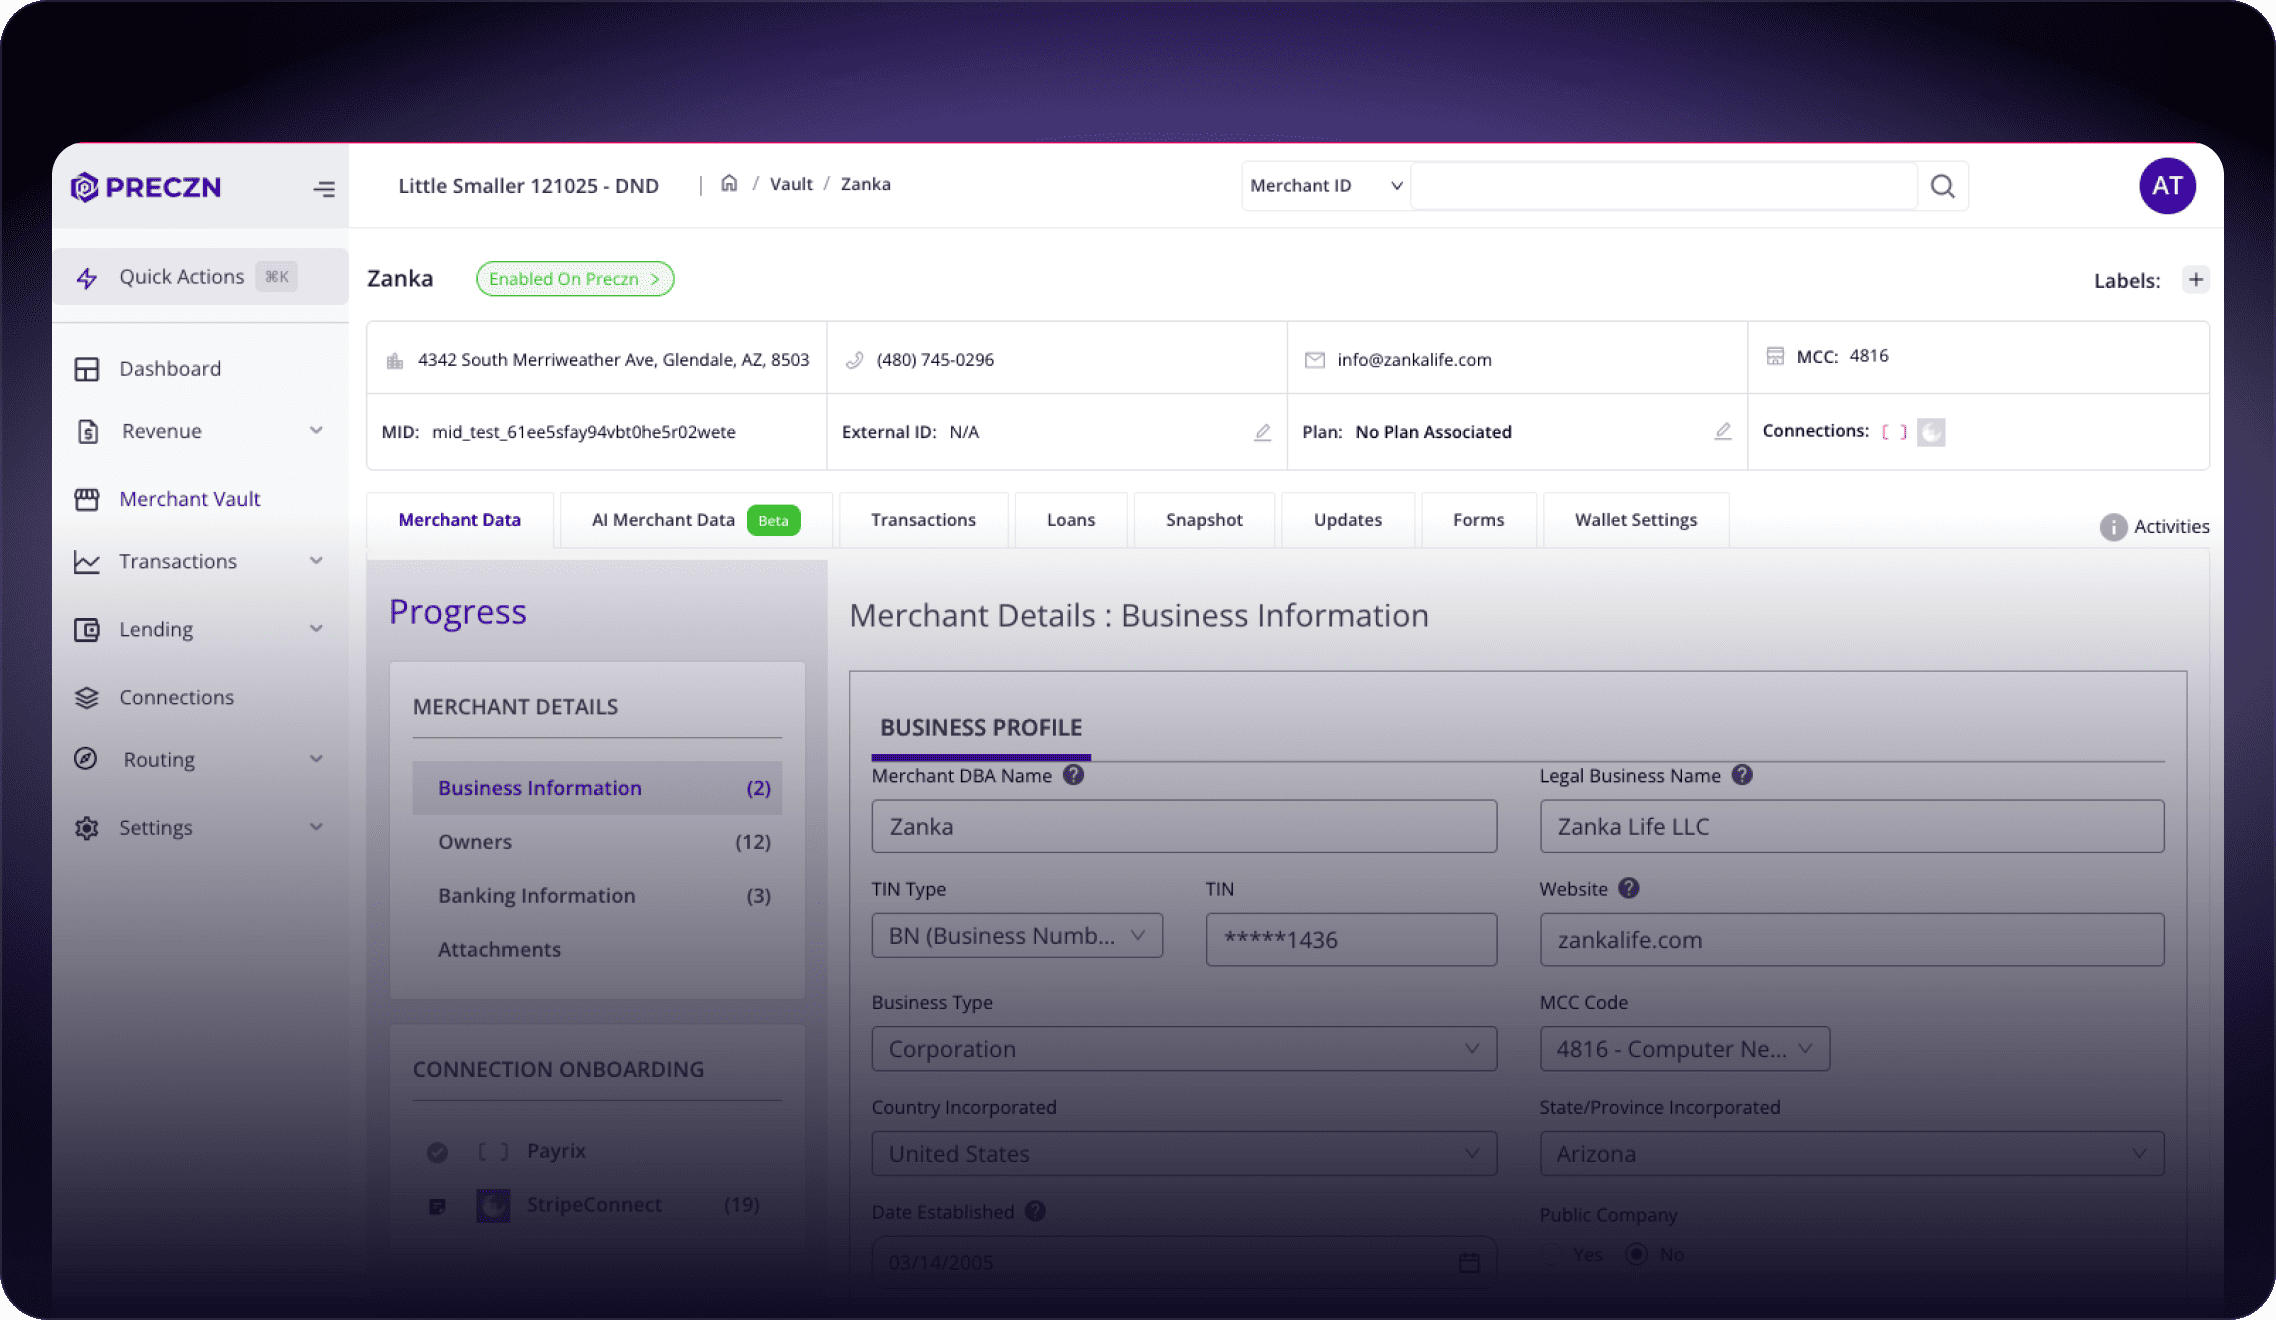Open the MCC Code dropdown

click(x=1684, y=1049)
